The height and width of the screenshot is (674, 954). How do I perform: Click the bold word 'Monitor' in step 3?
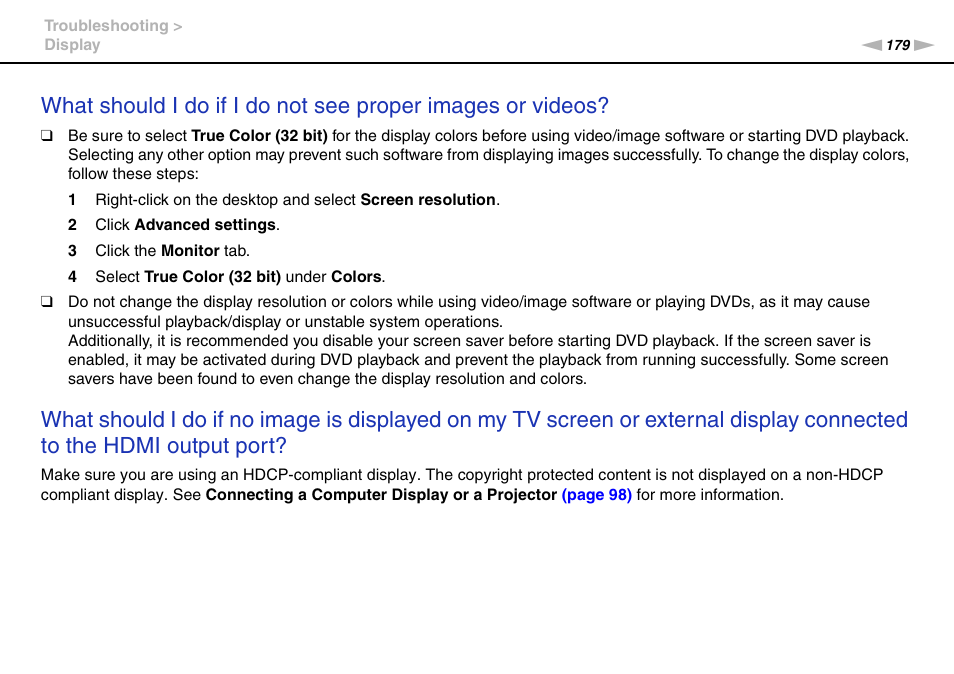click(x=190, y=251)
